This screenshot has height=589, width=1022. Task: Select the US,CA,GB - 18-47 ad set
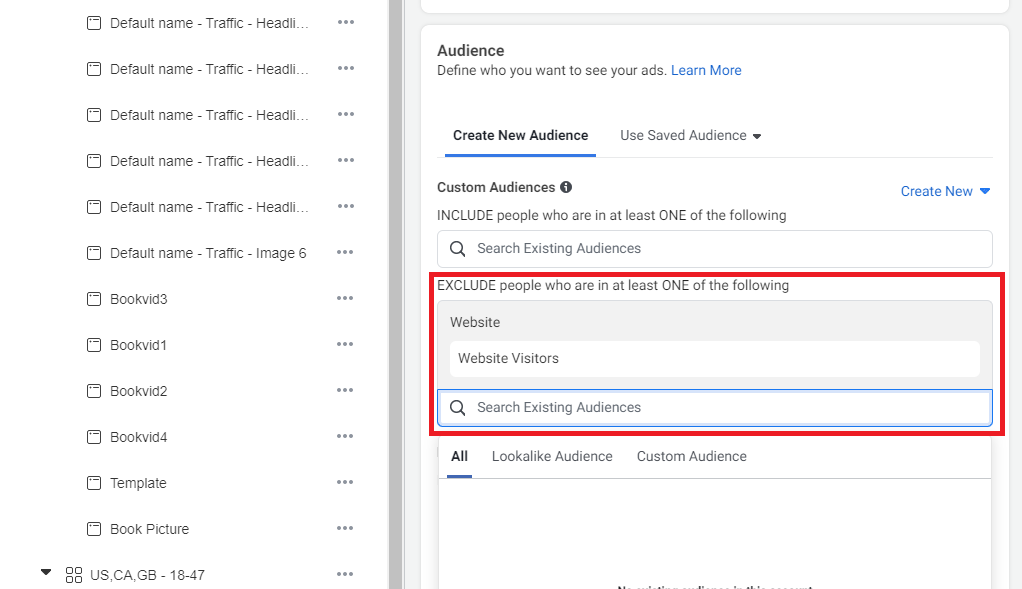click(147, 575)
